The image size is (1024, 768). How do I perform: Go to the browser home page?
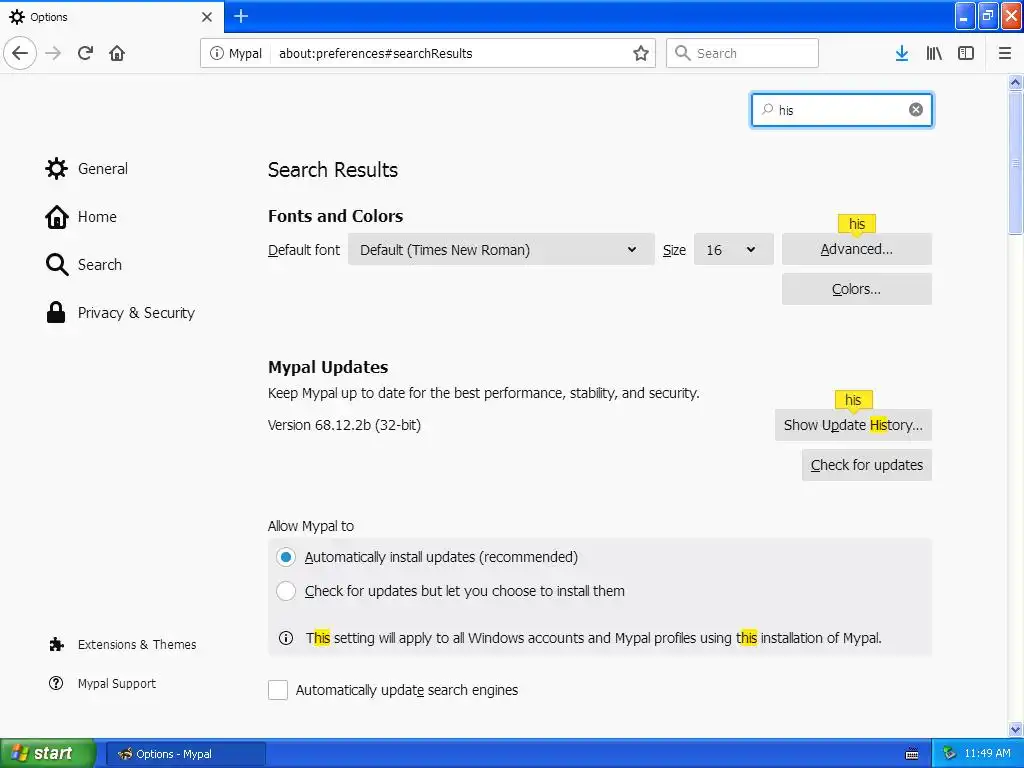pos(117,53)
